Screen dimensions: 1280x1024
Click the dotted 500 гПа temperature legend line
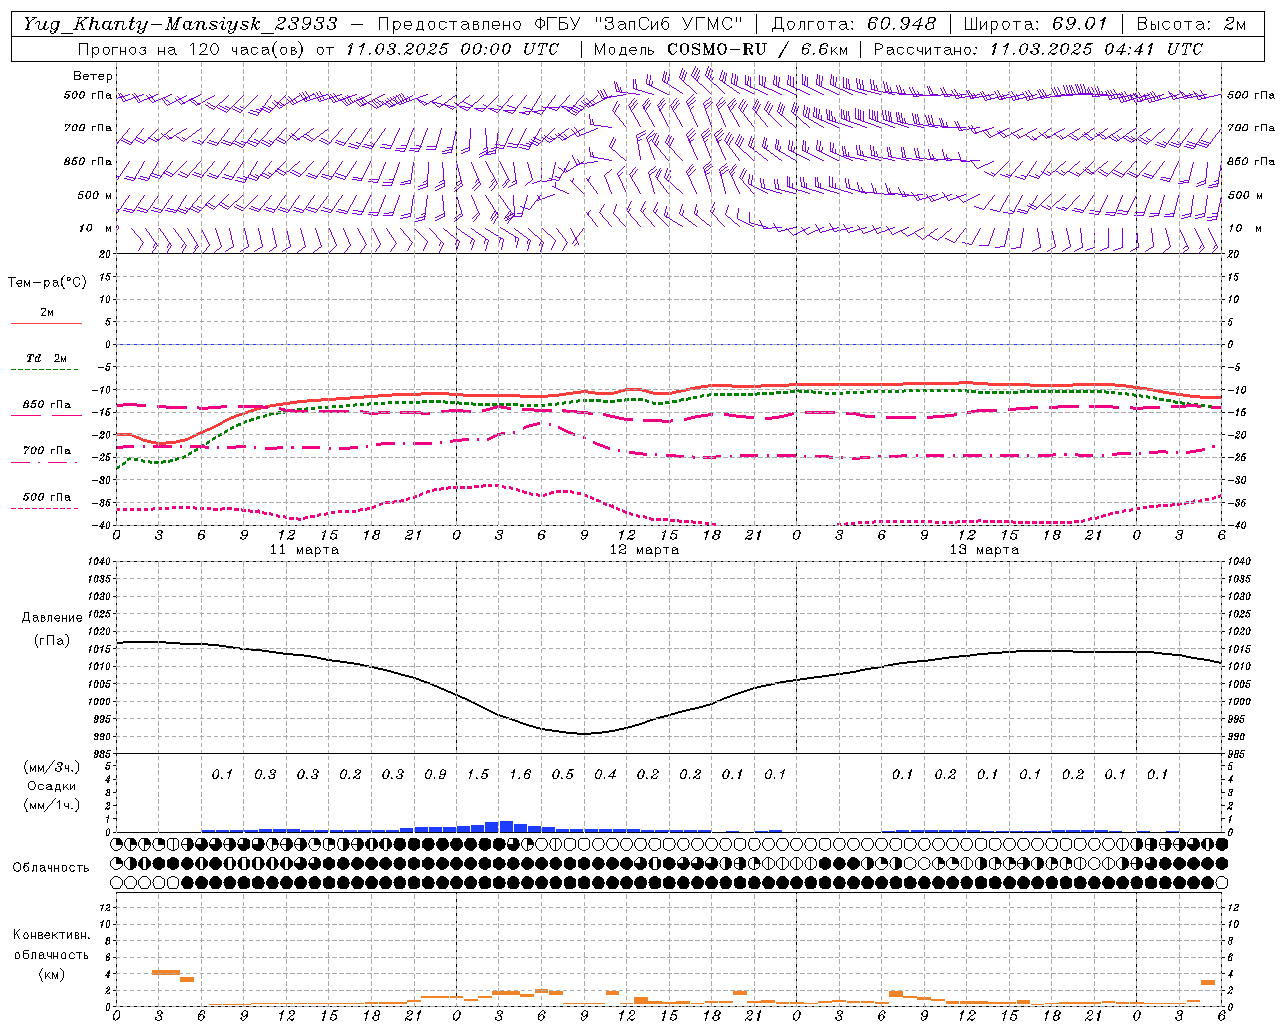coord(45,509)
